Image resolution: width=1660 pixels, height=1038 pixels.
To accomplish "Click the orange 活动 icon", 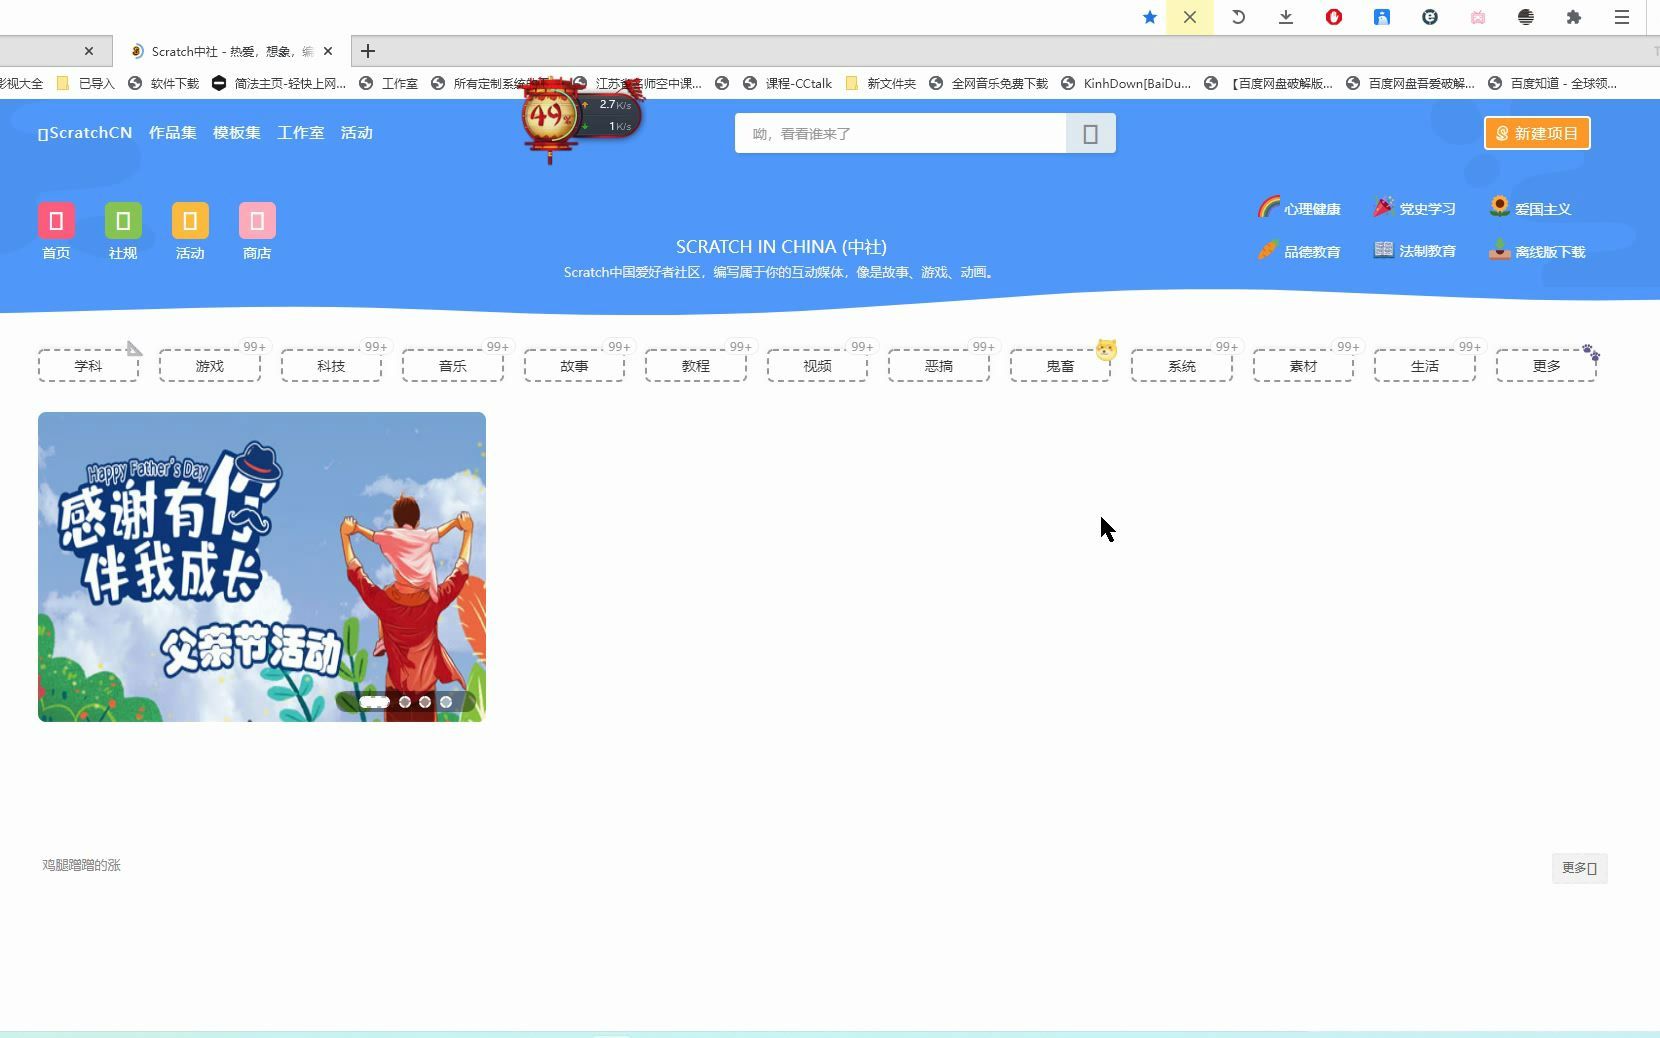I will (x=190, y=221).
